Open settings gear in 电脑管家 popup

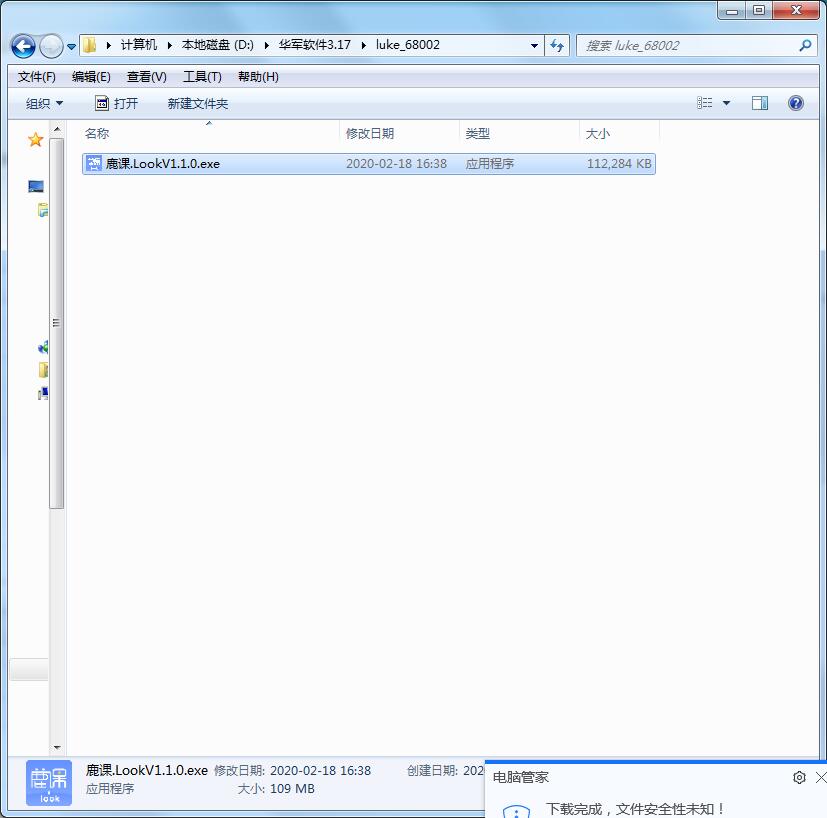[x=798, y=777]
